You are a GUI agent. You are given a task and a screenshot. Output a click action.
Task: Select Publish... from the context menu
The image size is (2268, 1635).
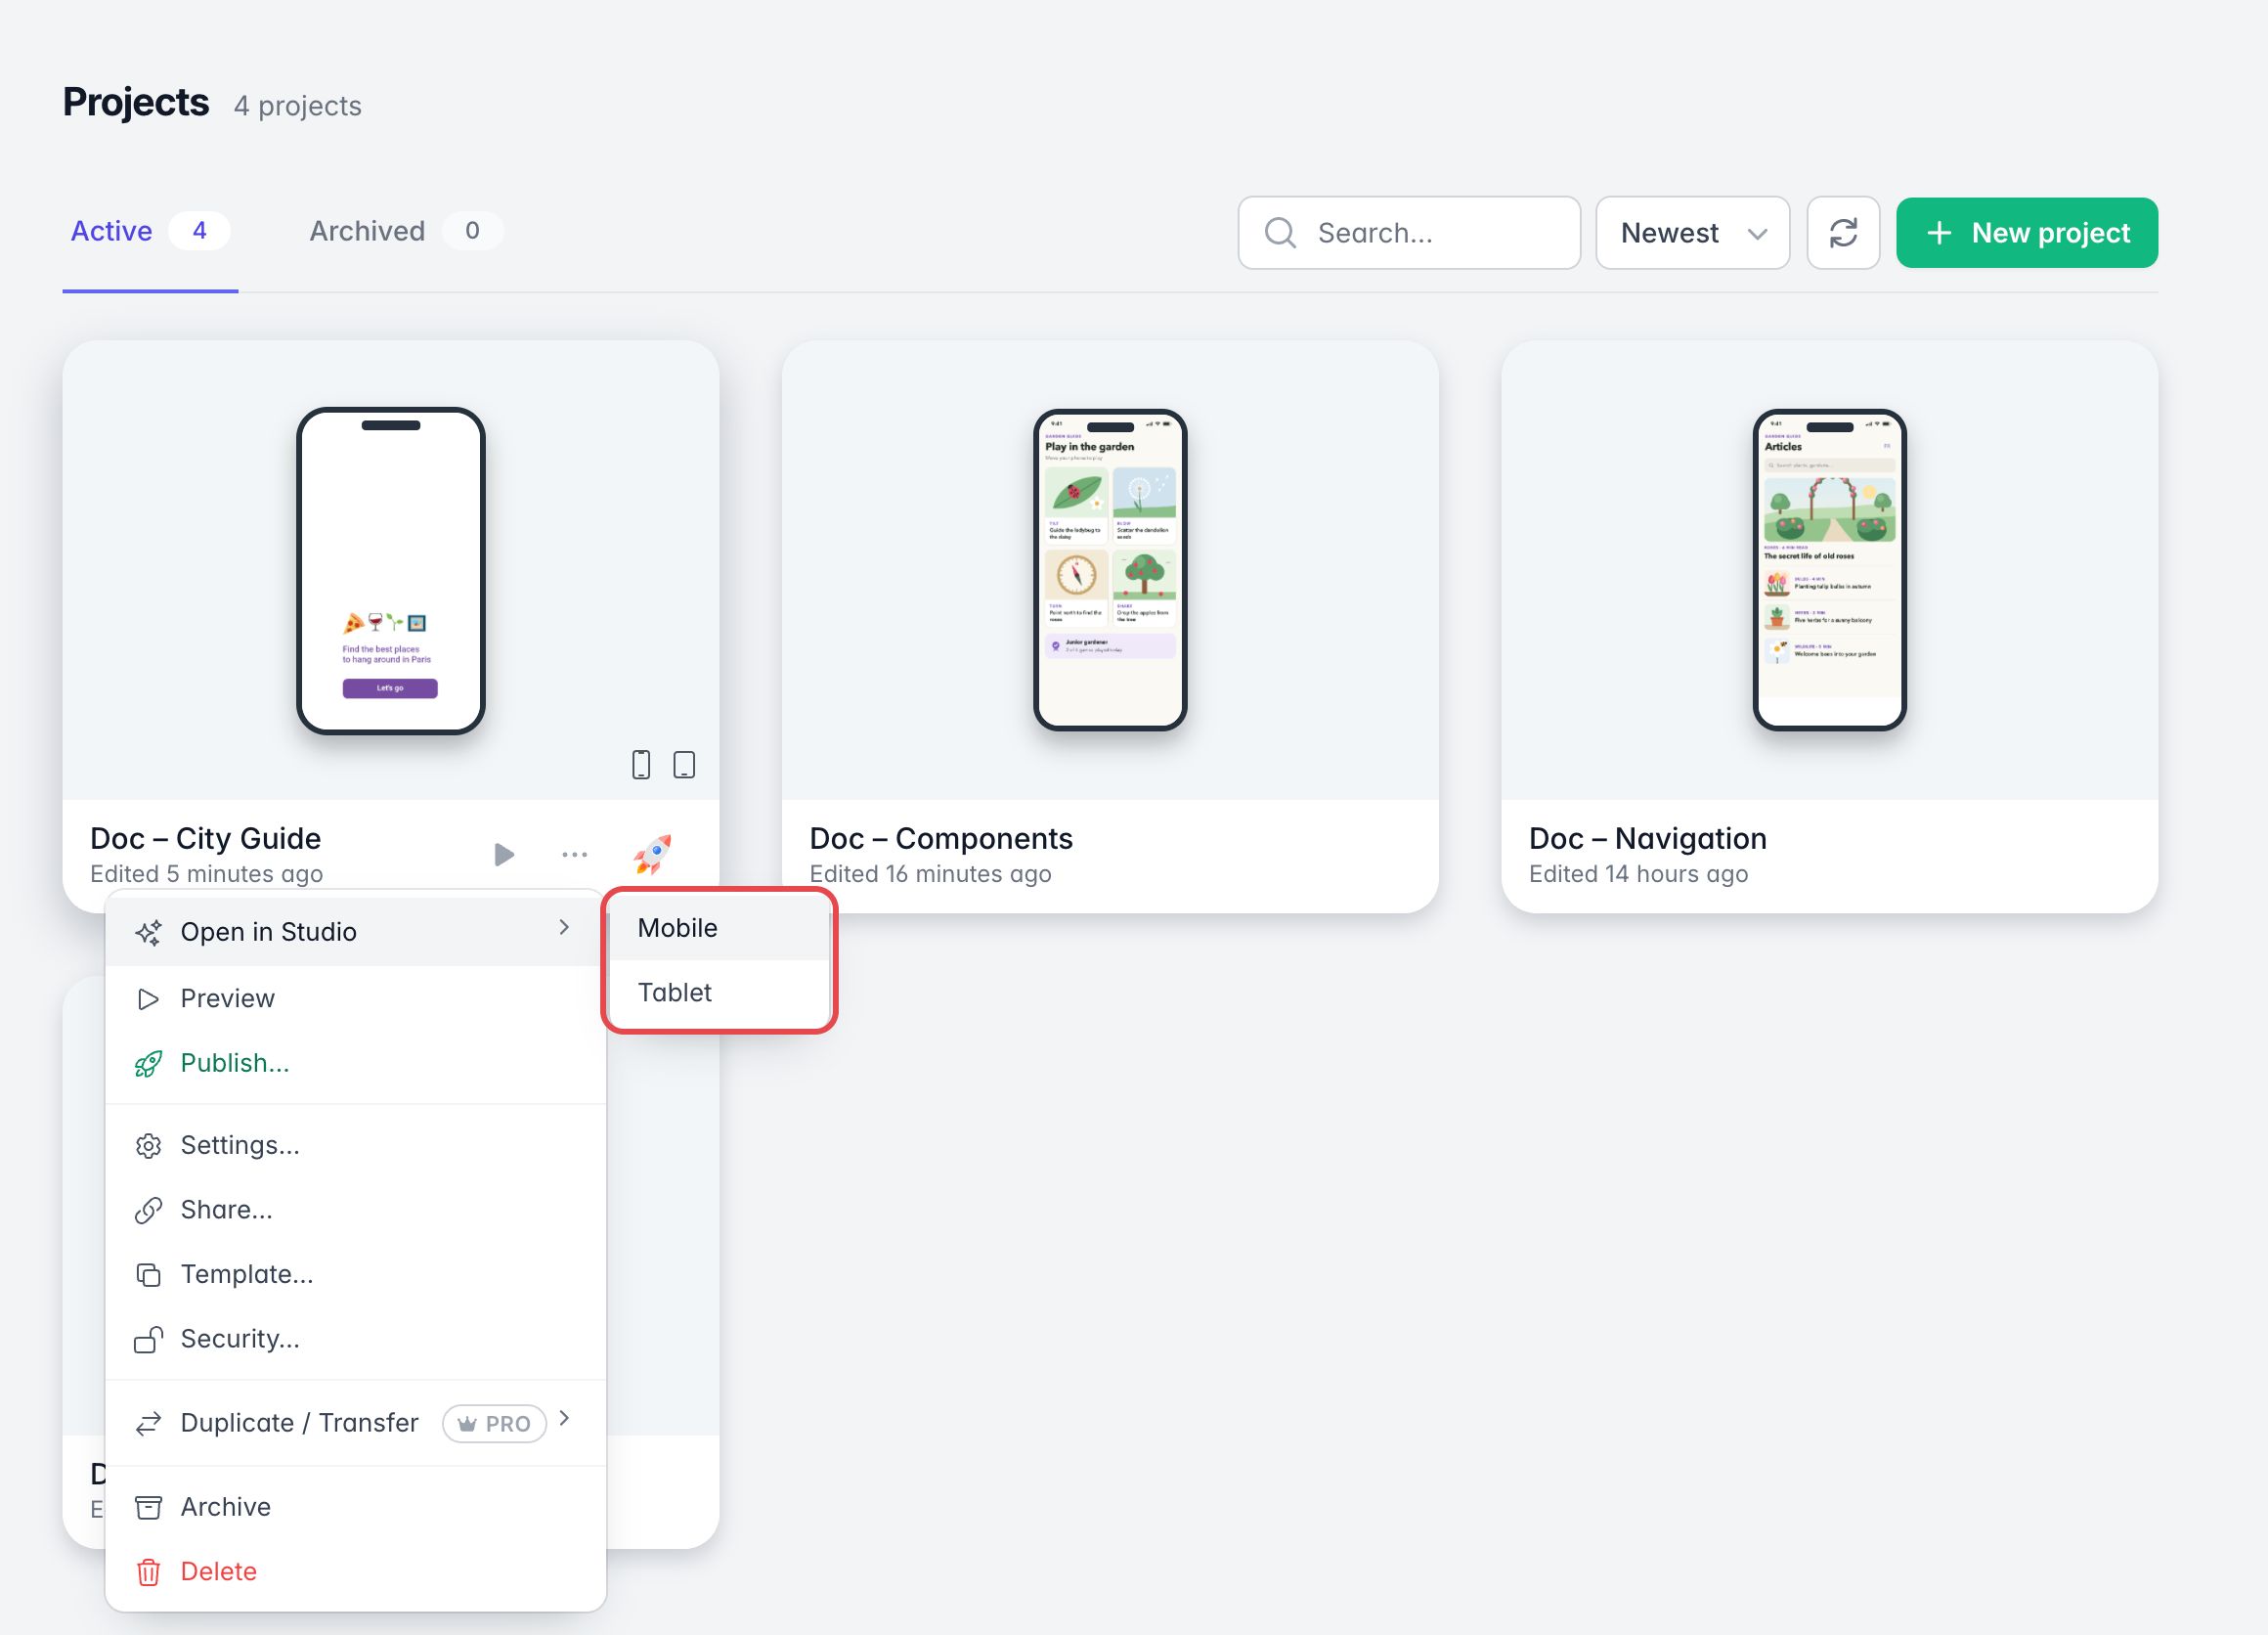[355, 1063]
